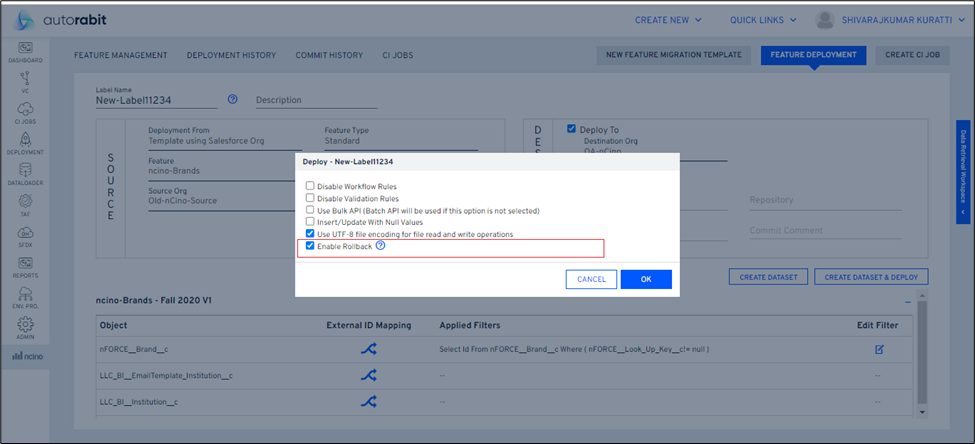Click the Label Name input field
975x444 pixels.
point(156,100)
